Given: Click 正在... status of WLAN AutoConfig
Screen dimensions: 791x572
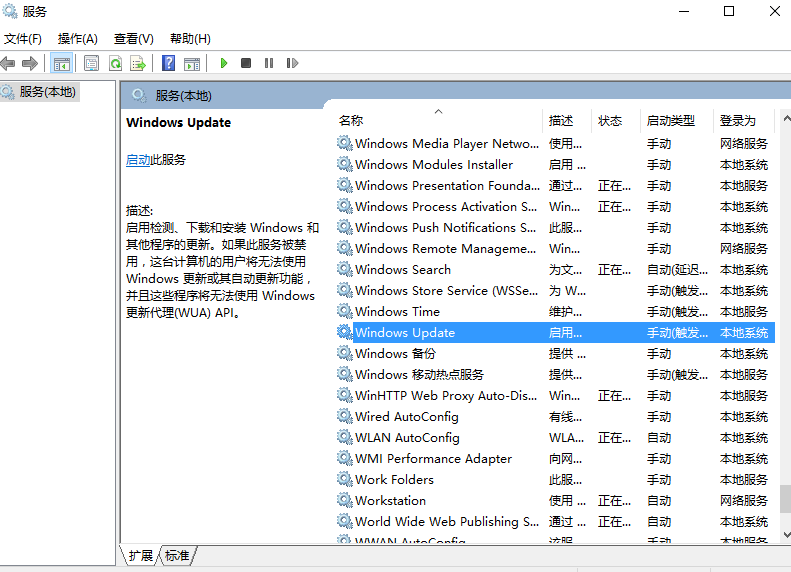Looking at the screenshot, I should pos(614,438).
